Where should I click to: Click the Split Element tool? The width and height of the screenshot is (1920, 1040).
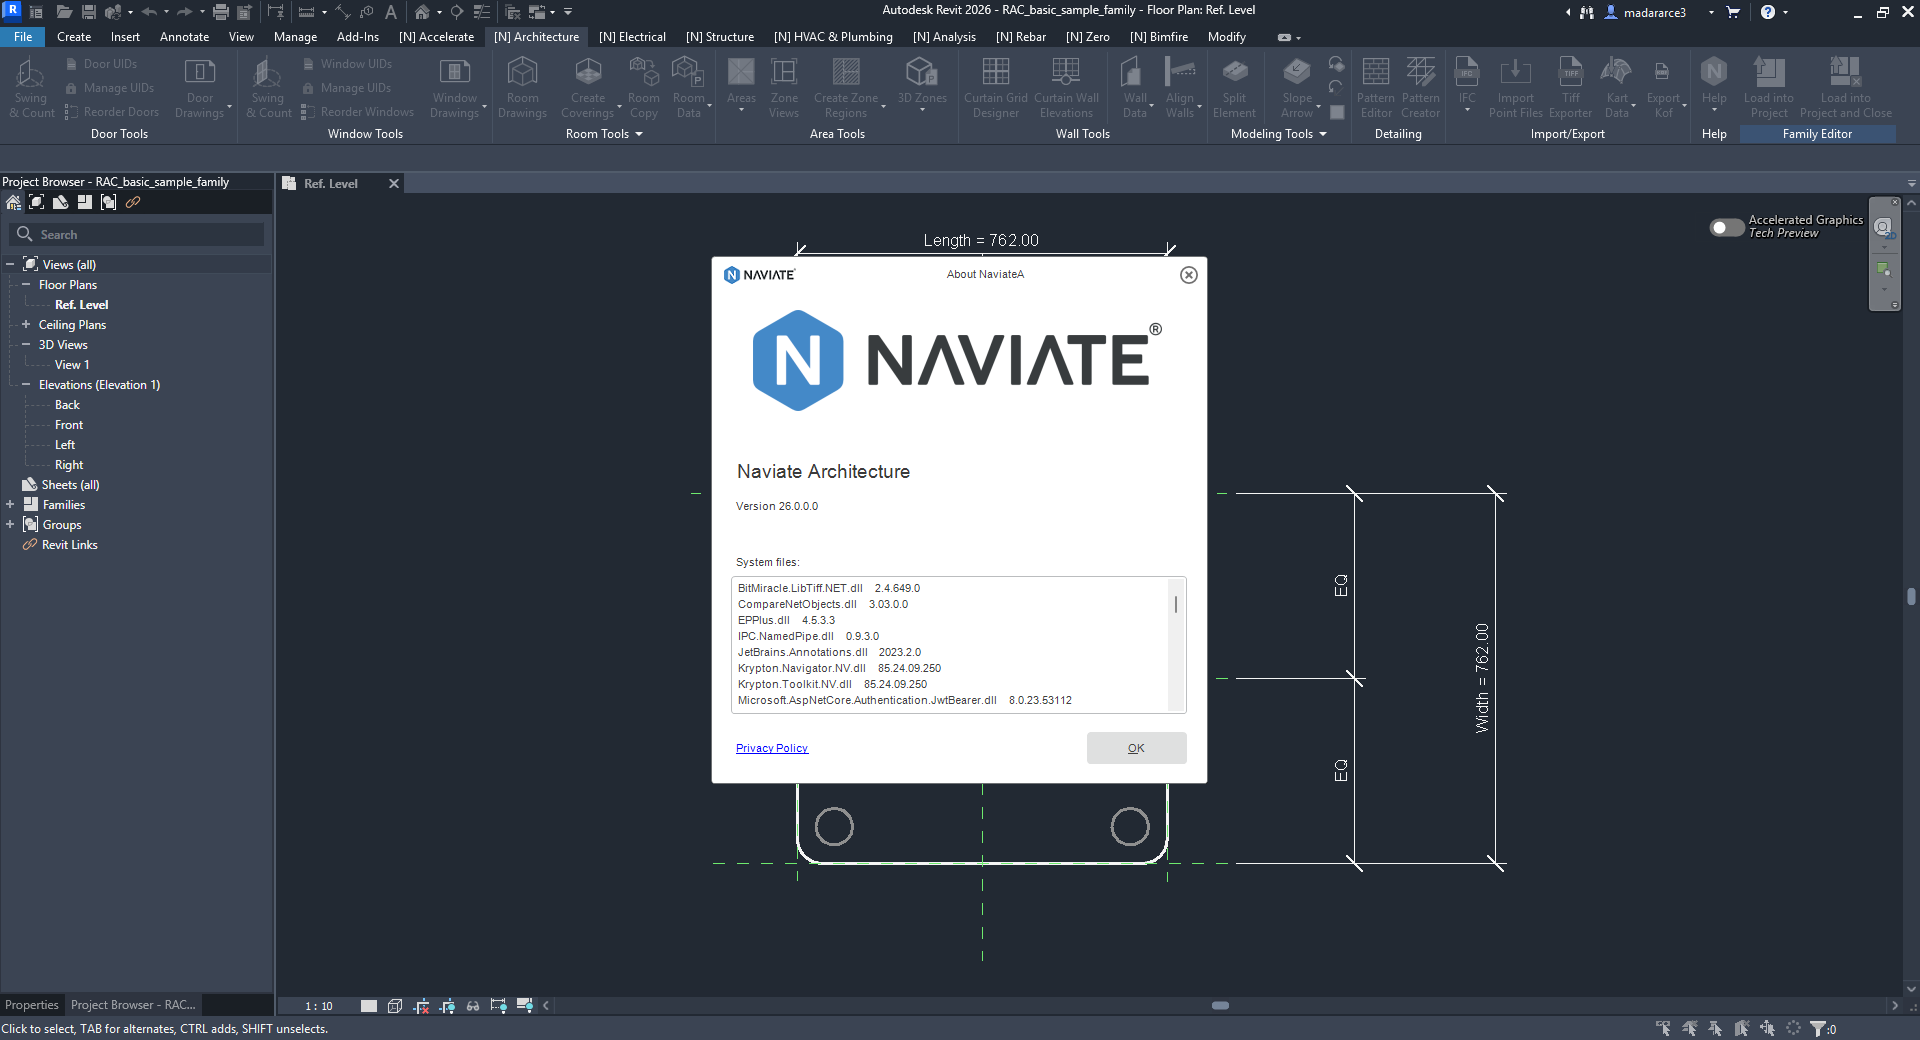coord(1234,88)
